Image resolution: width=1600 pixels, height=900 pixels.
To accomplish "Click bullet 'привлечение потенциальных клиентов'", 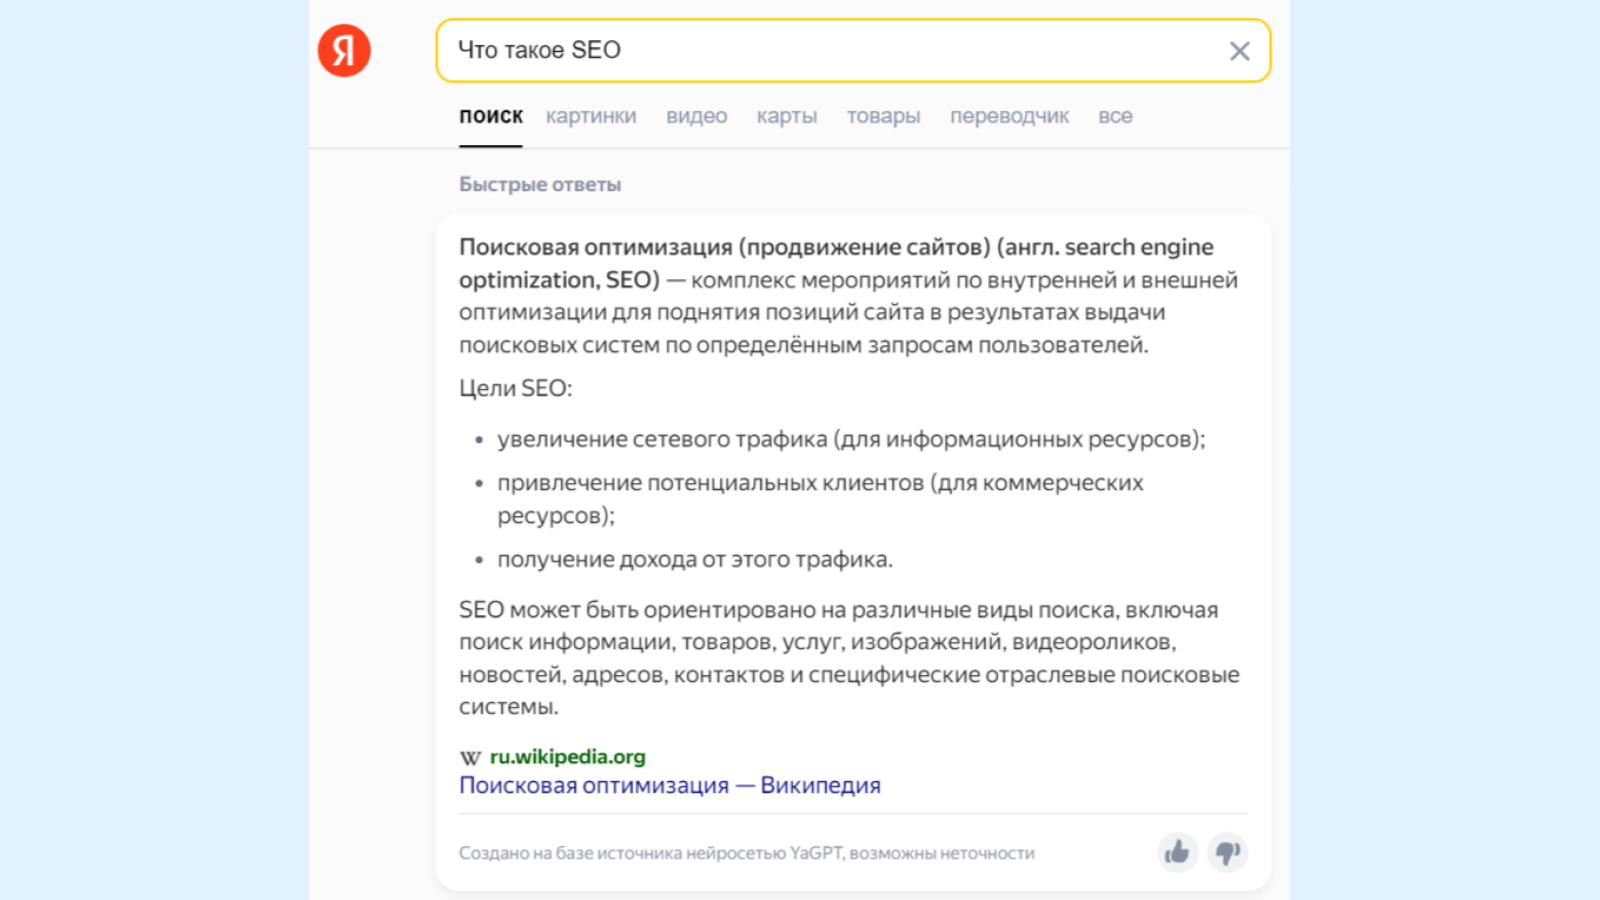I will tap(820, 499).
